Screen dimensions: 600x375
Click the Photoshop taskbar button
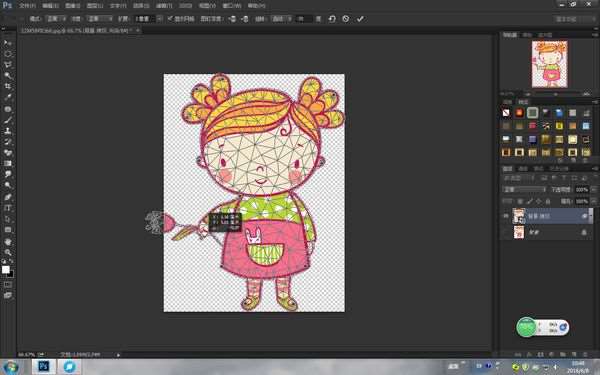tap(44, 367)
